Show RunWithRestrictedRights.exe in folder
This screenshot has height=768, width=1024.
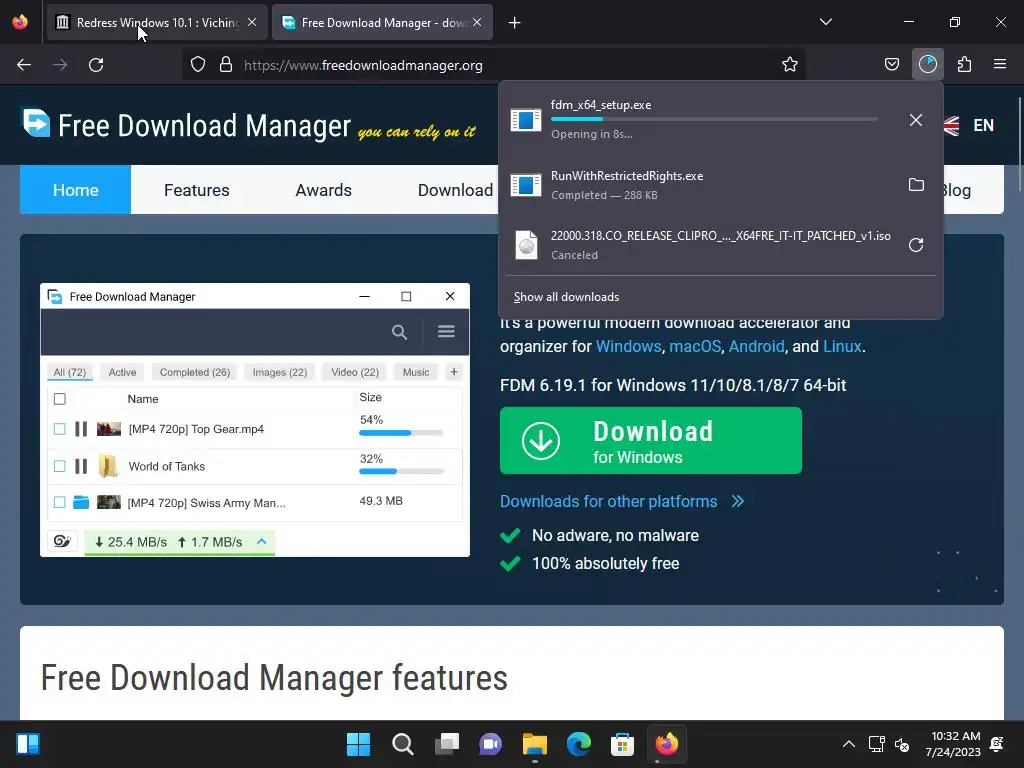pyautogui.click(x=916, y=185)
